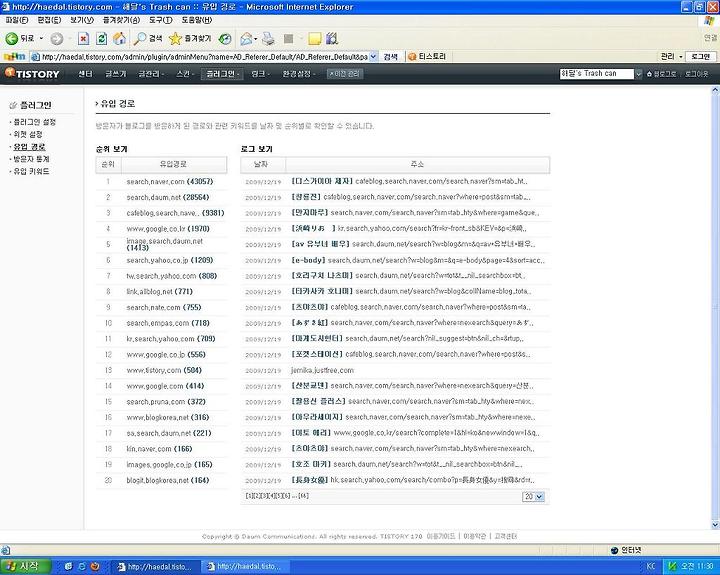
Task: Open 위젯 설정 in the sidebar
Action: (28, 134)
